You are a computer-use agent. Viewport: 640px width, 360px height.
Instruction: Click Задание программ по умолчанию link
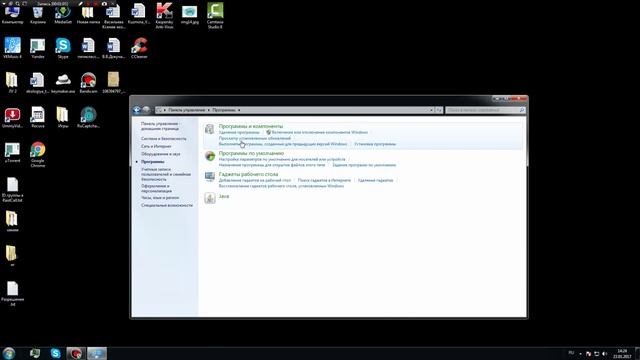tap(364, 165)
